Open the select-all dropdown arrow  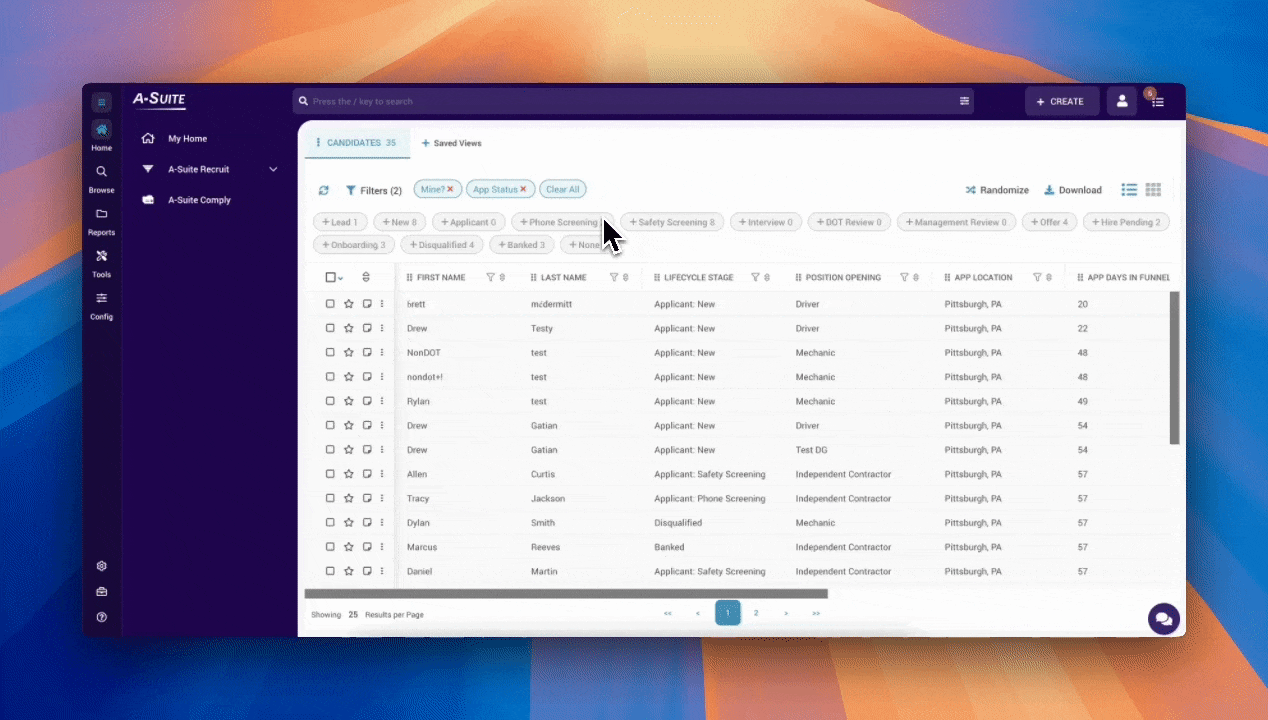[x=341, y=278]
